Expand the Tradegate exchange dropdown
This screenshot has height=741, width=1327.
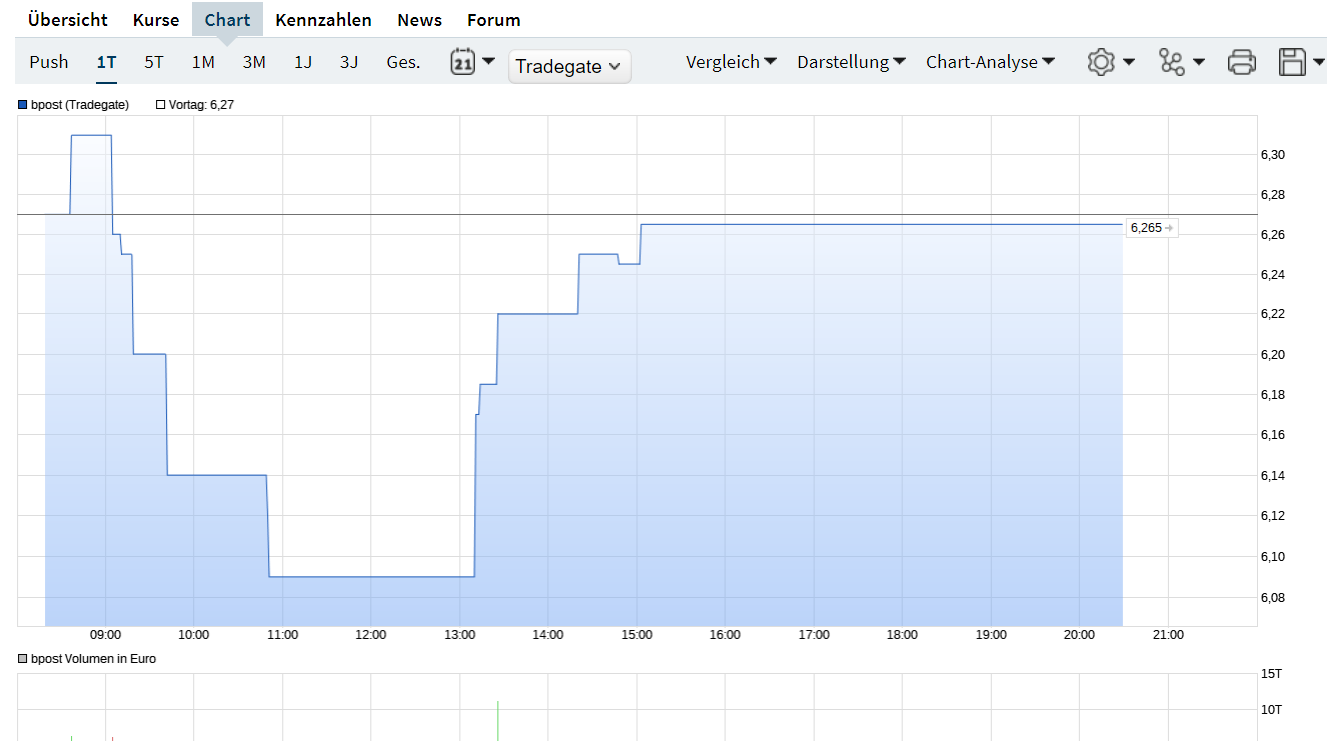(569, 66)
